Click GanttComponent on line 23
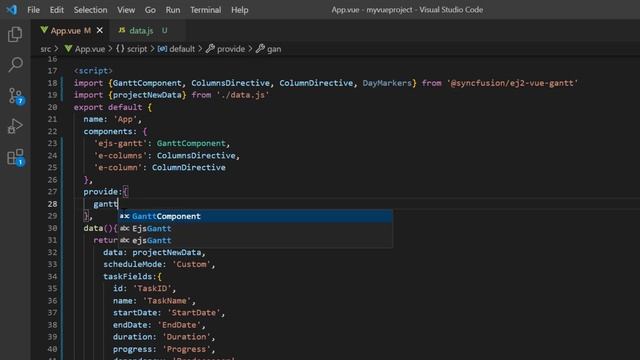640x360 pixels. click(x=191, y=143)
